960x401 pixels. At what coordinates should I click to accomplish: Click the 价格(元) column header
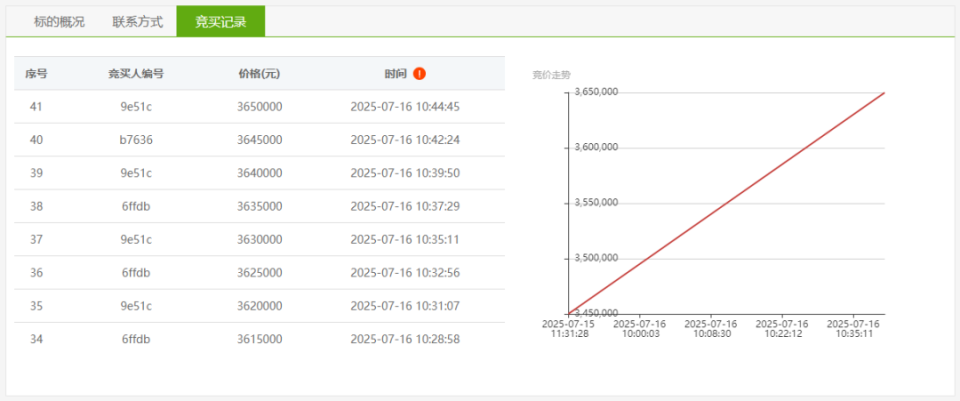259,74
